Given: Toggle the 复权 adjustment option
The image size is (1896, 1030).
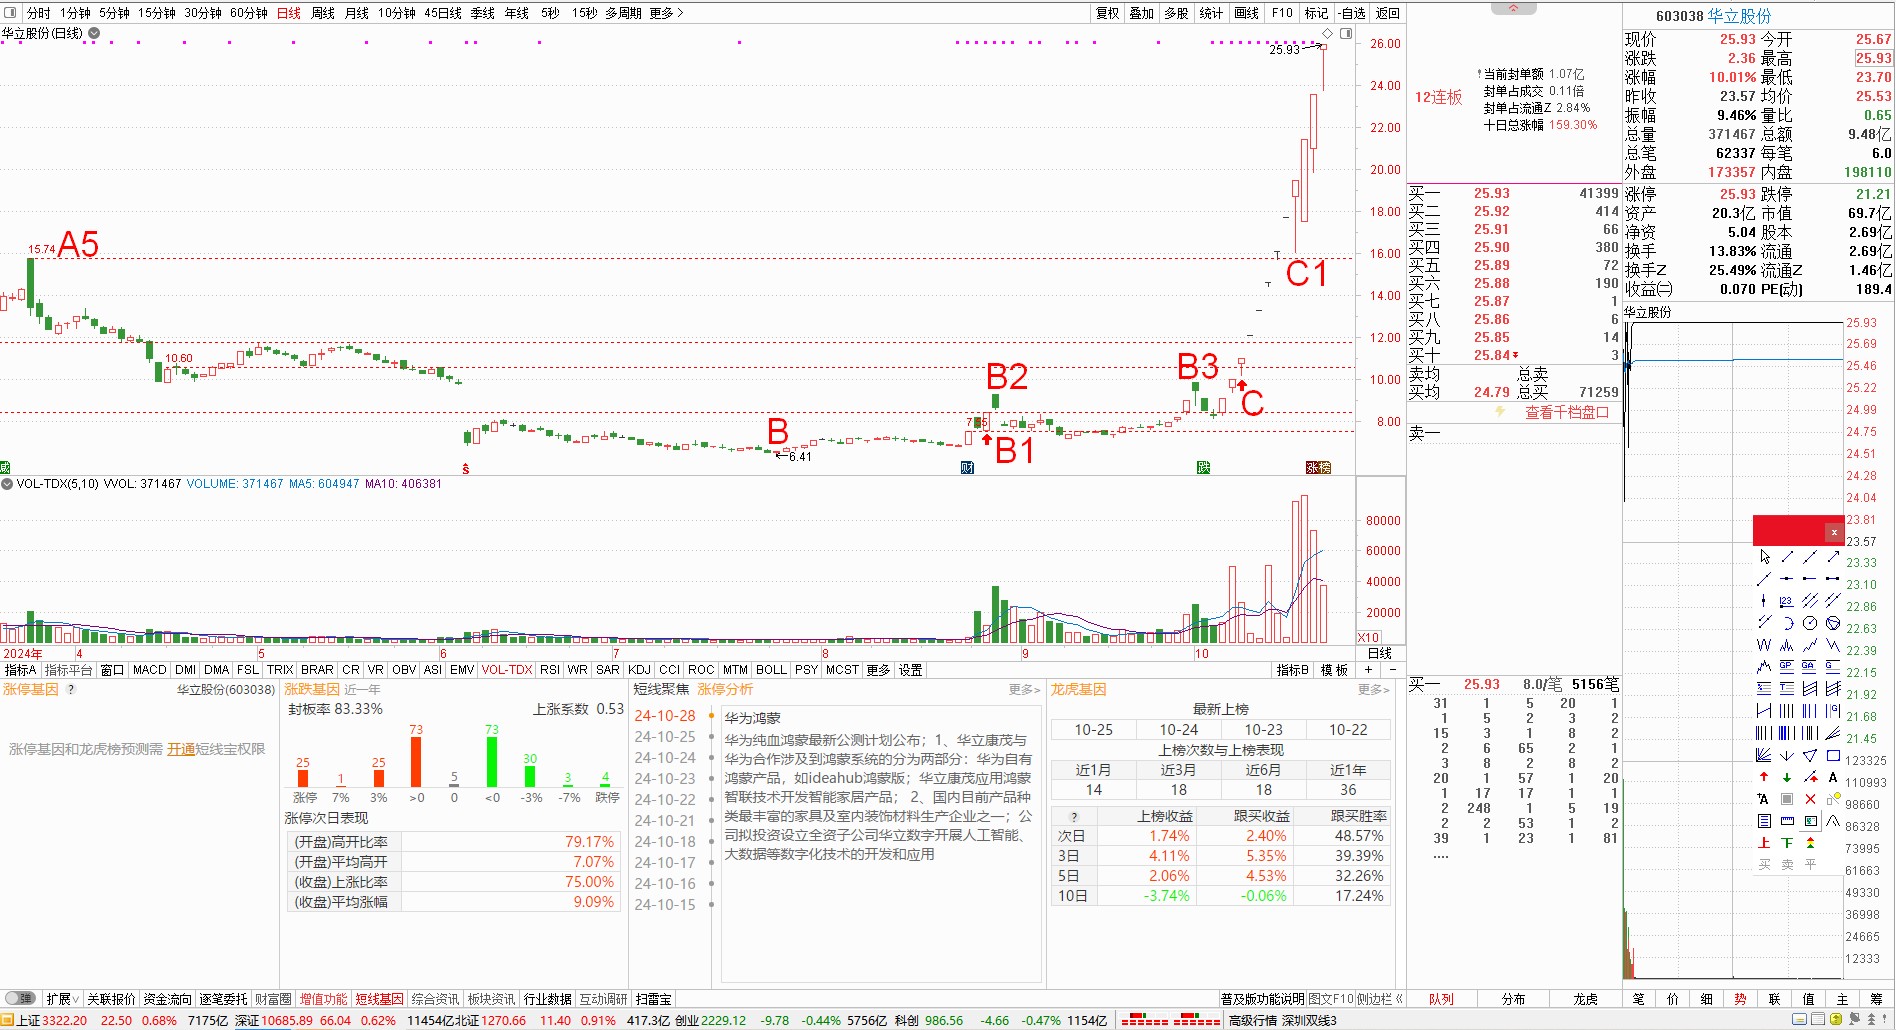Looking at the screenshot, I should (1107, 13).
